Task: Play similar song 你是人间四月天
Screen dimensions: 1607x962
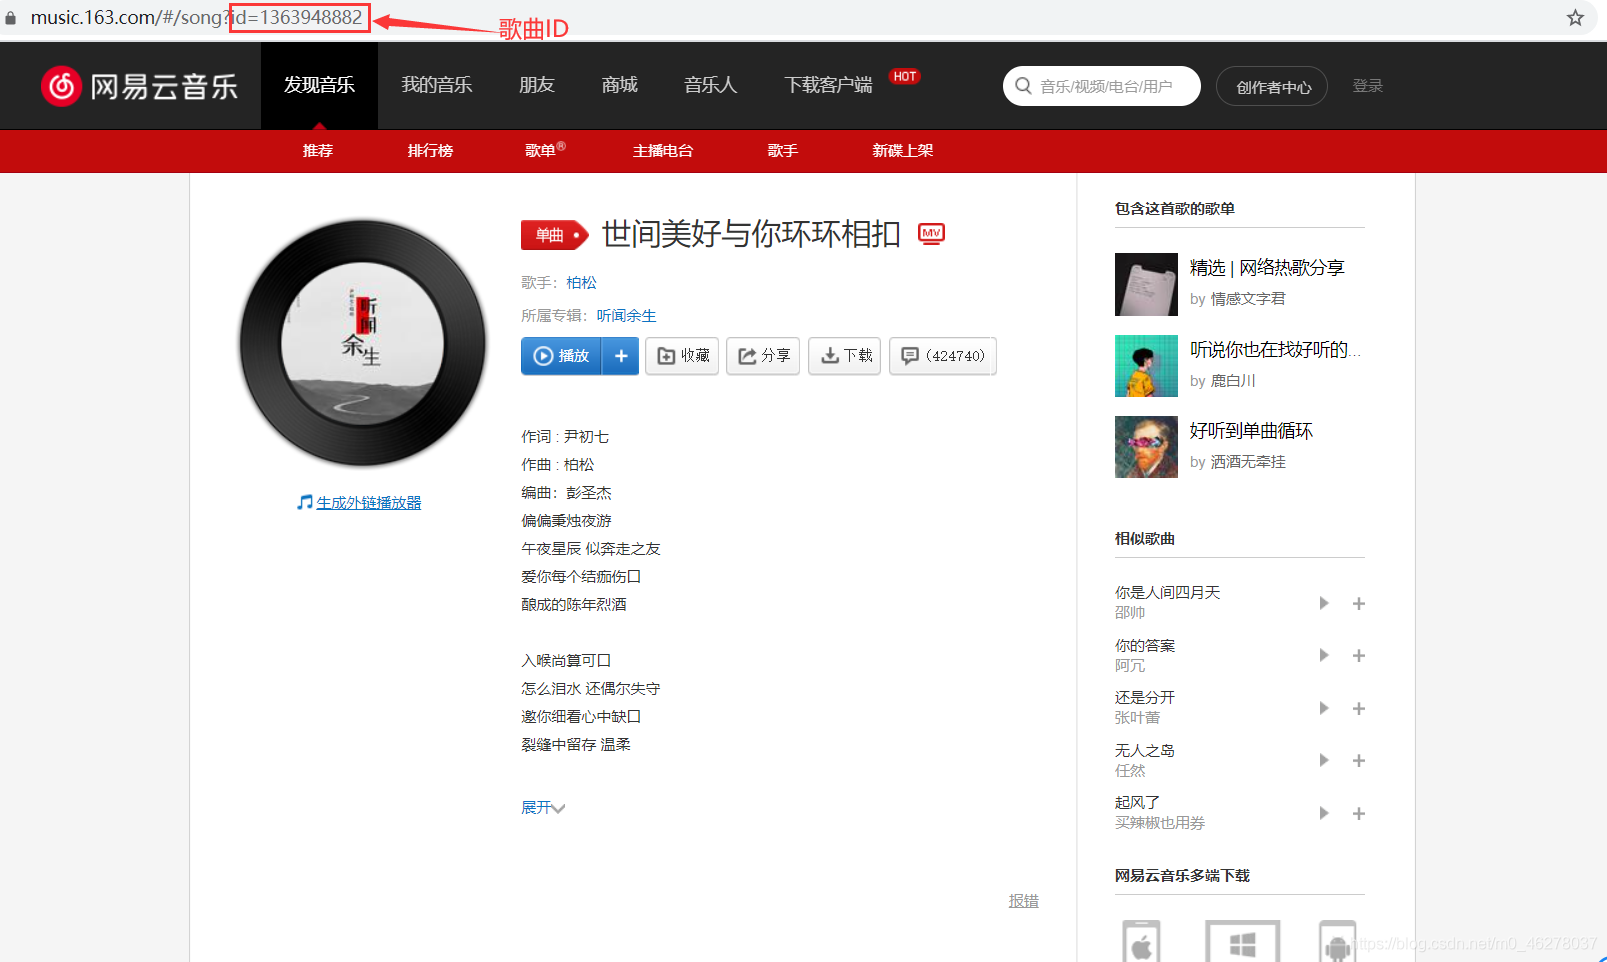Action: point(1323,603)
